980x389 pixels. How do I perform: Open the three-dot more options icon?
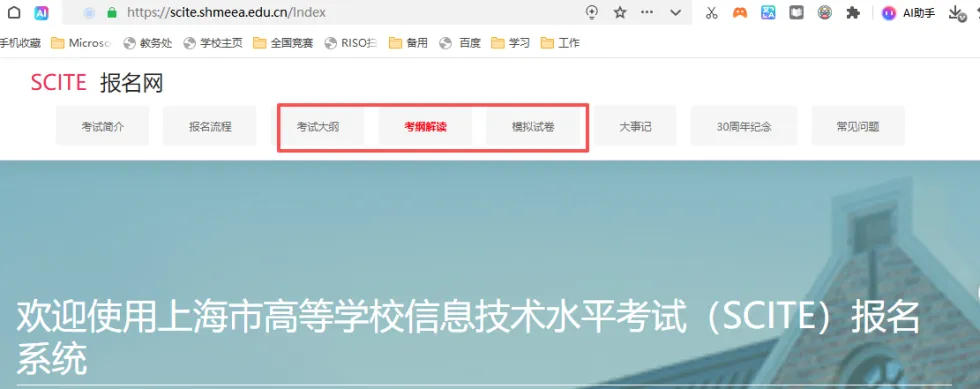click(648, 13)
